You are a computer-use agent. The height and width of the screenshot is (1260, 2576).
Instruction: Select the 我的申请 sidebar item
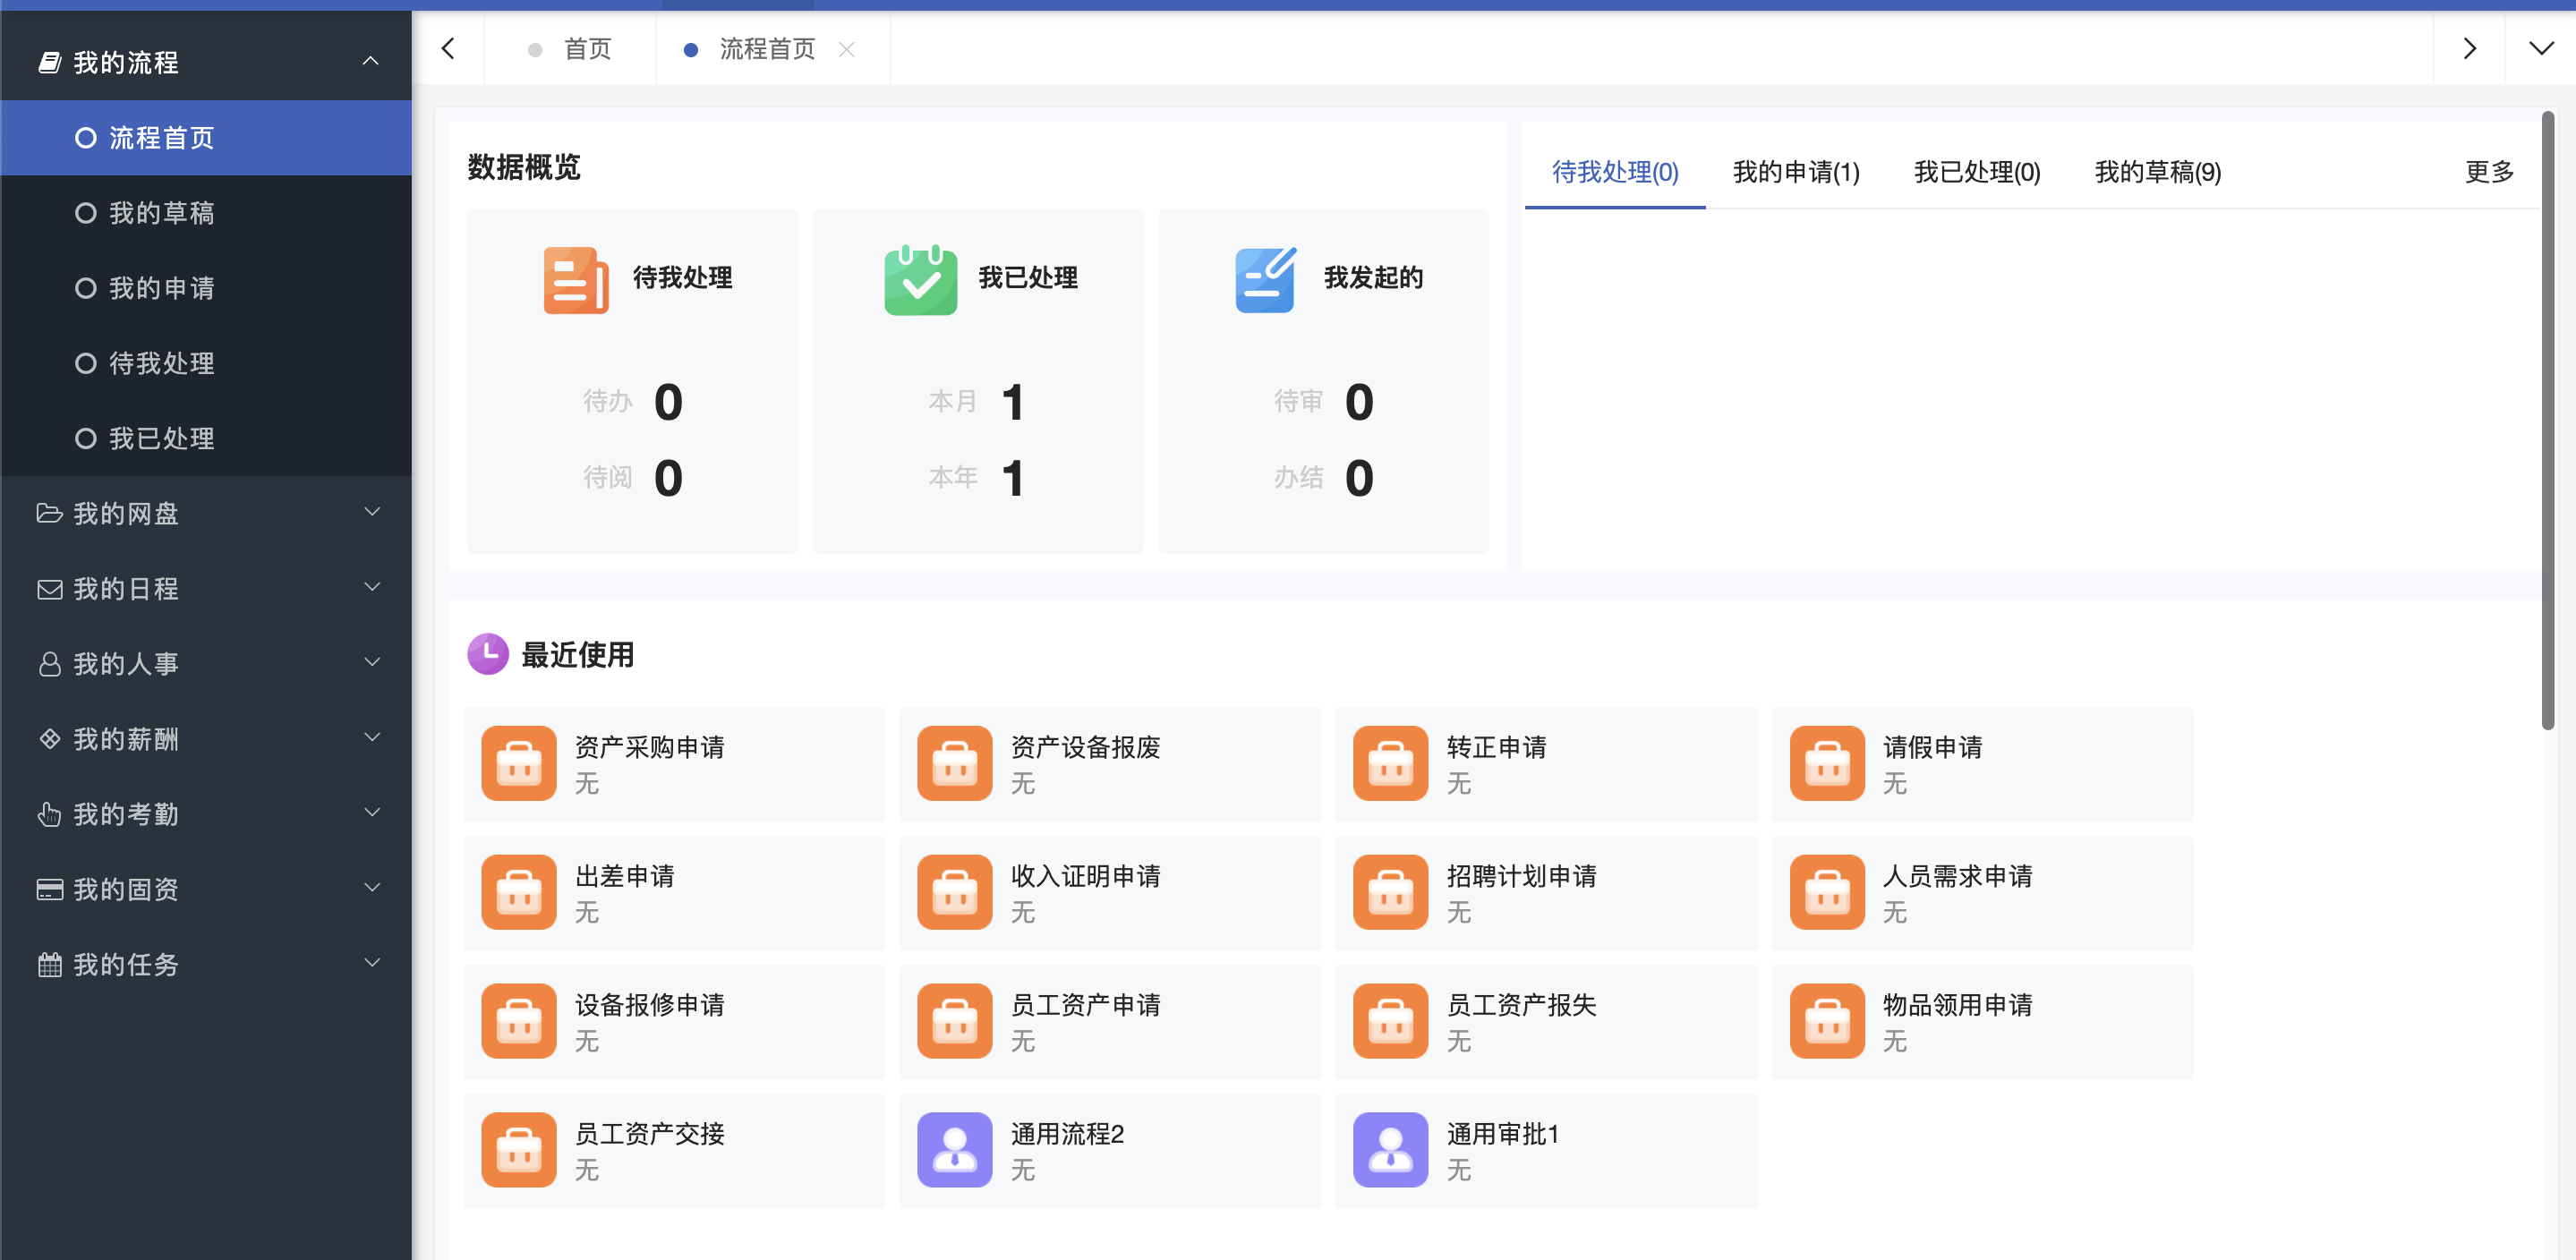206,288
